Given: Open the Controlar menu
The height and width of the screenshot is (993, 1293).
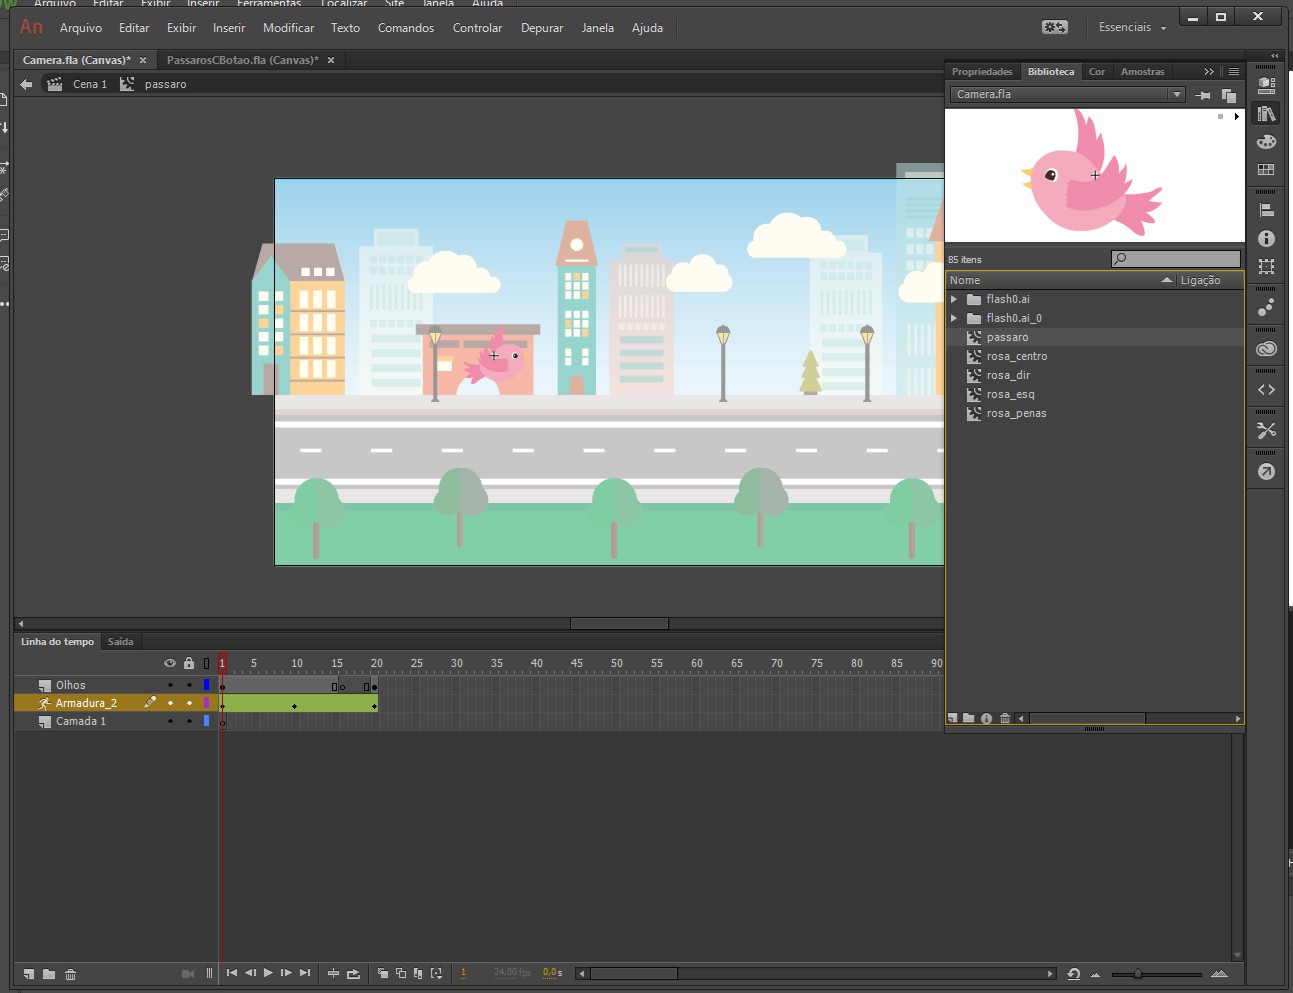Looking at the screenshot, I should click(x=477, y=28).
